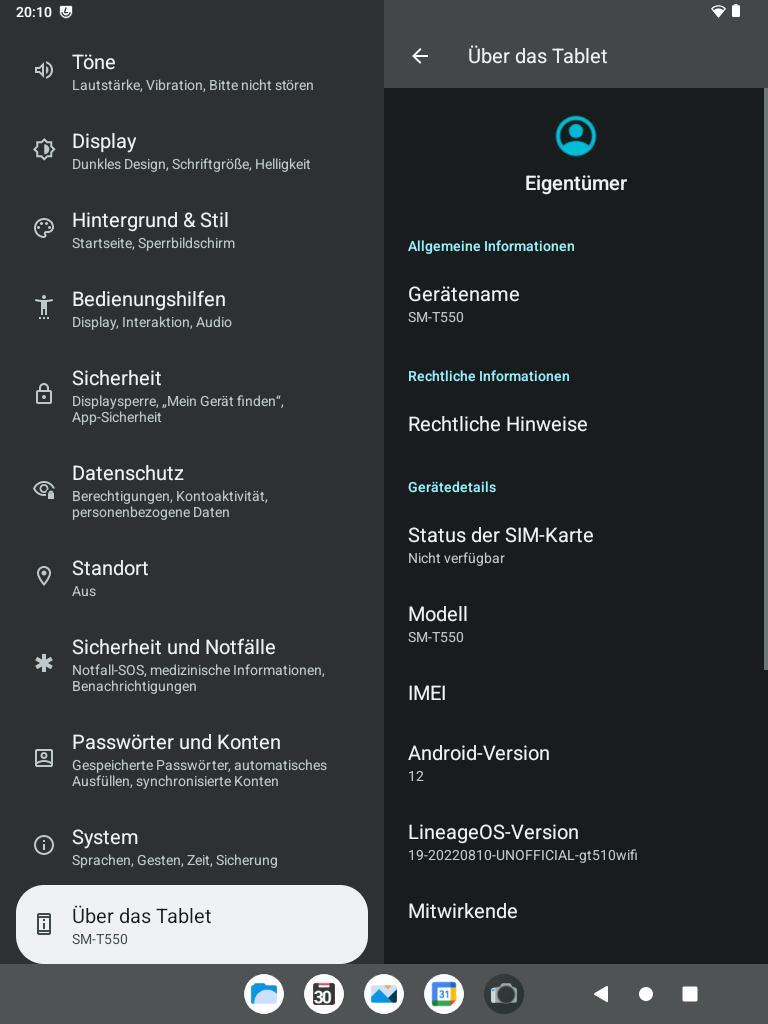Tap the triangular navigation back button
Screen dimensions: 768x1024
[601, 994]
